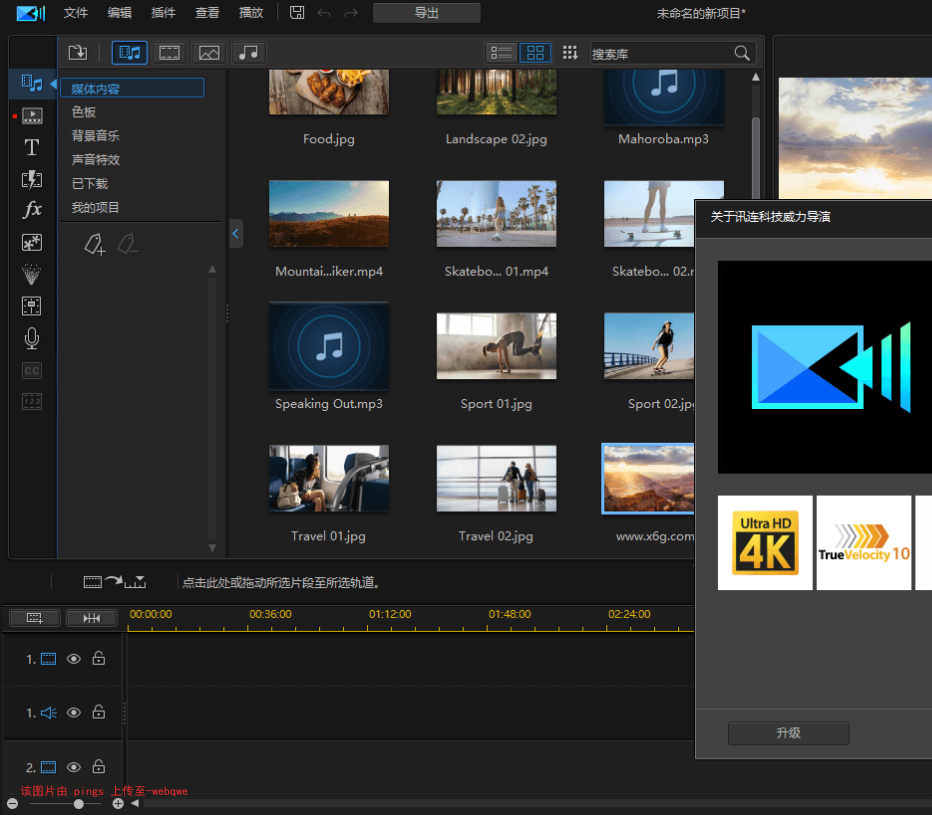The width and height of the screenshot is (932, 815).
Task: Filter library to show only images
Action: point(209,53)
